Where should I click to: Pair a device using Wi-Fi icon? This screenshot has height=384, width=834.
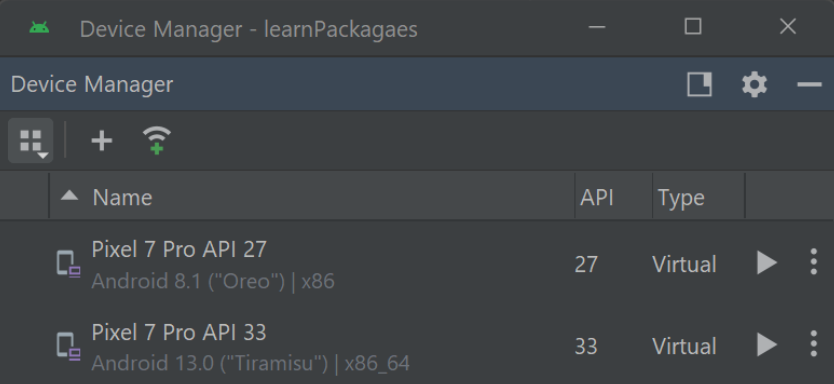(x=157, y=141)
